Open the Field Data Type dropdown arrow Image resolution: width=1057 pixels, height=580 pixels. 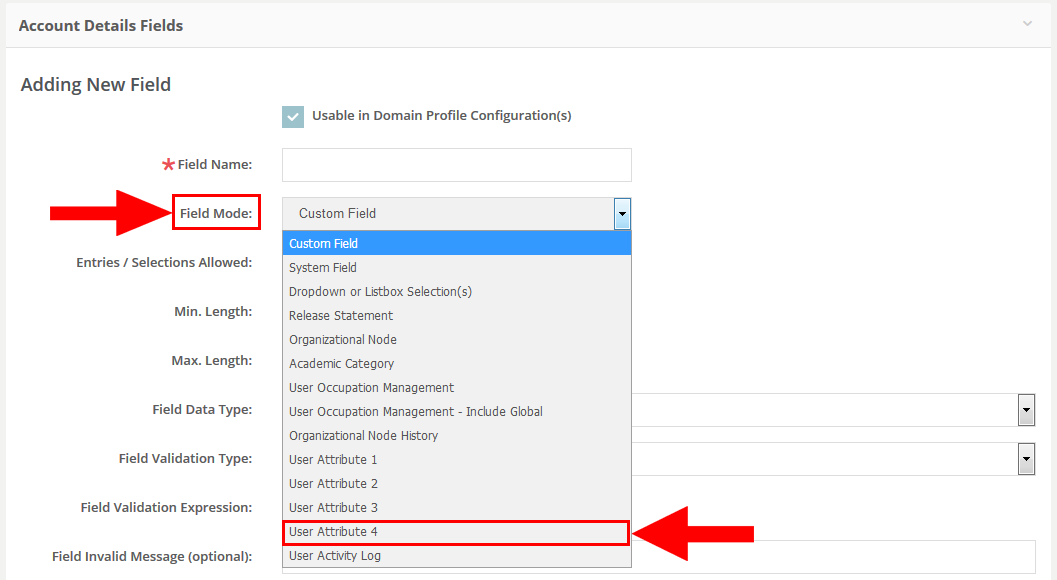pyautogui.click(x=1026, y=410)
